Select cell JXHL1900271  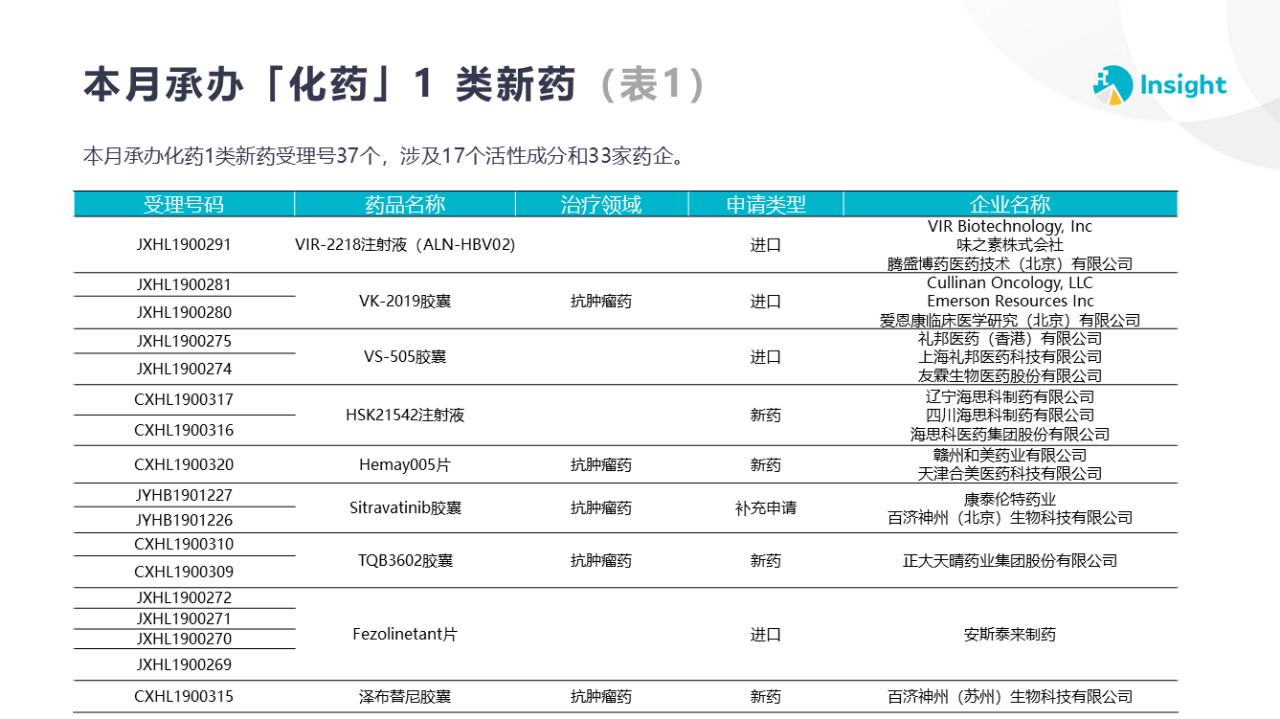coord(184,619)
